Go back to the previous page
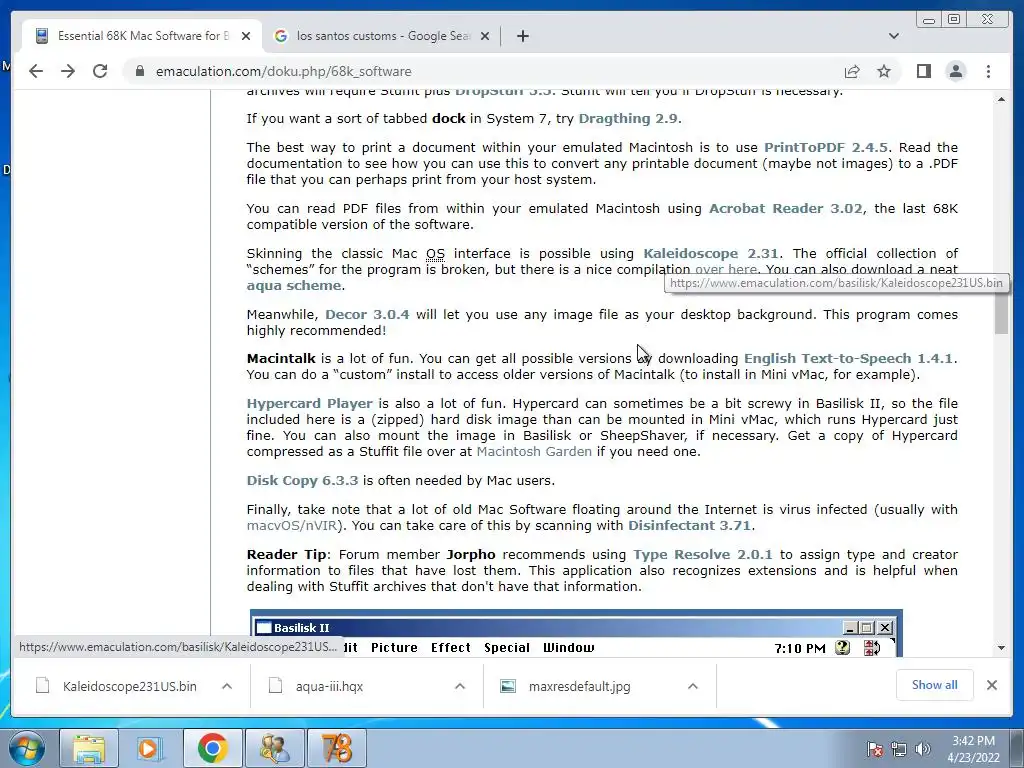The height and width of the screenshot is (768, 1024). 36,71
